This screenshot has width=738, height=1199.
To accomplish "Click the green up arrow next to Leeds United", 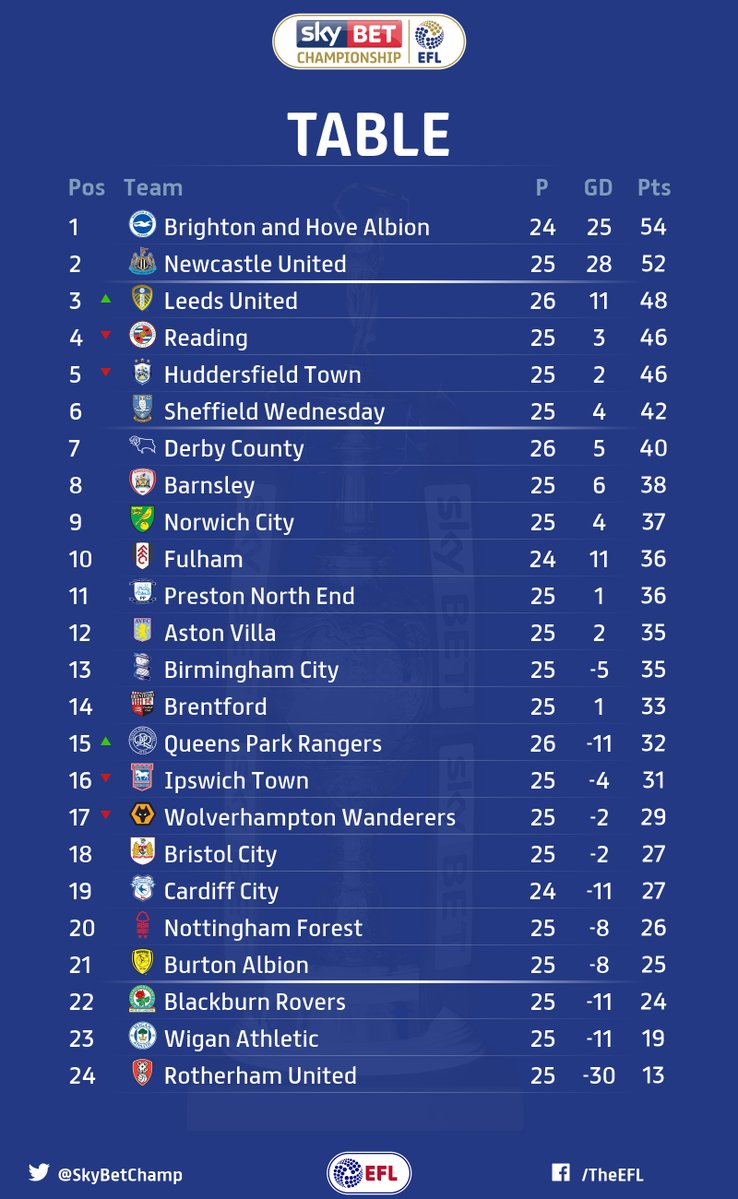I will point(106,299).
